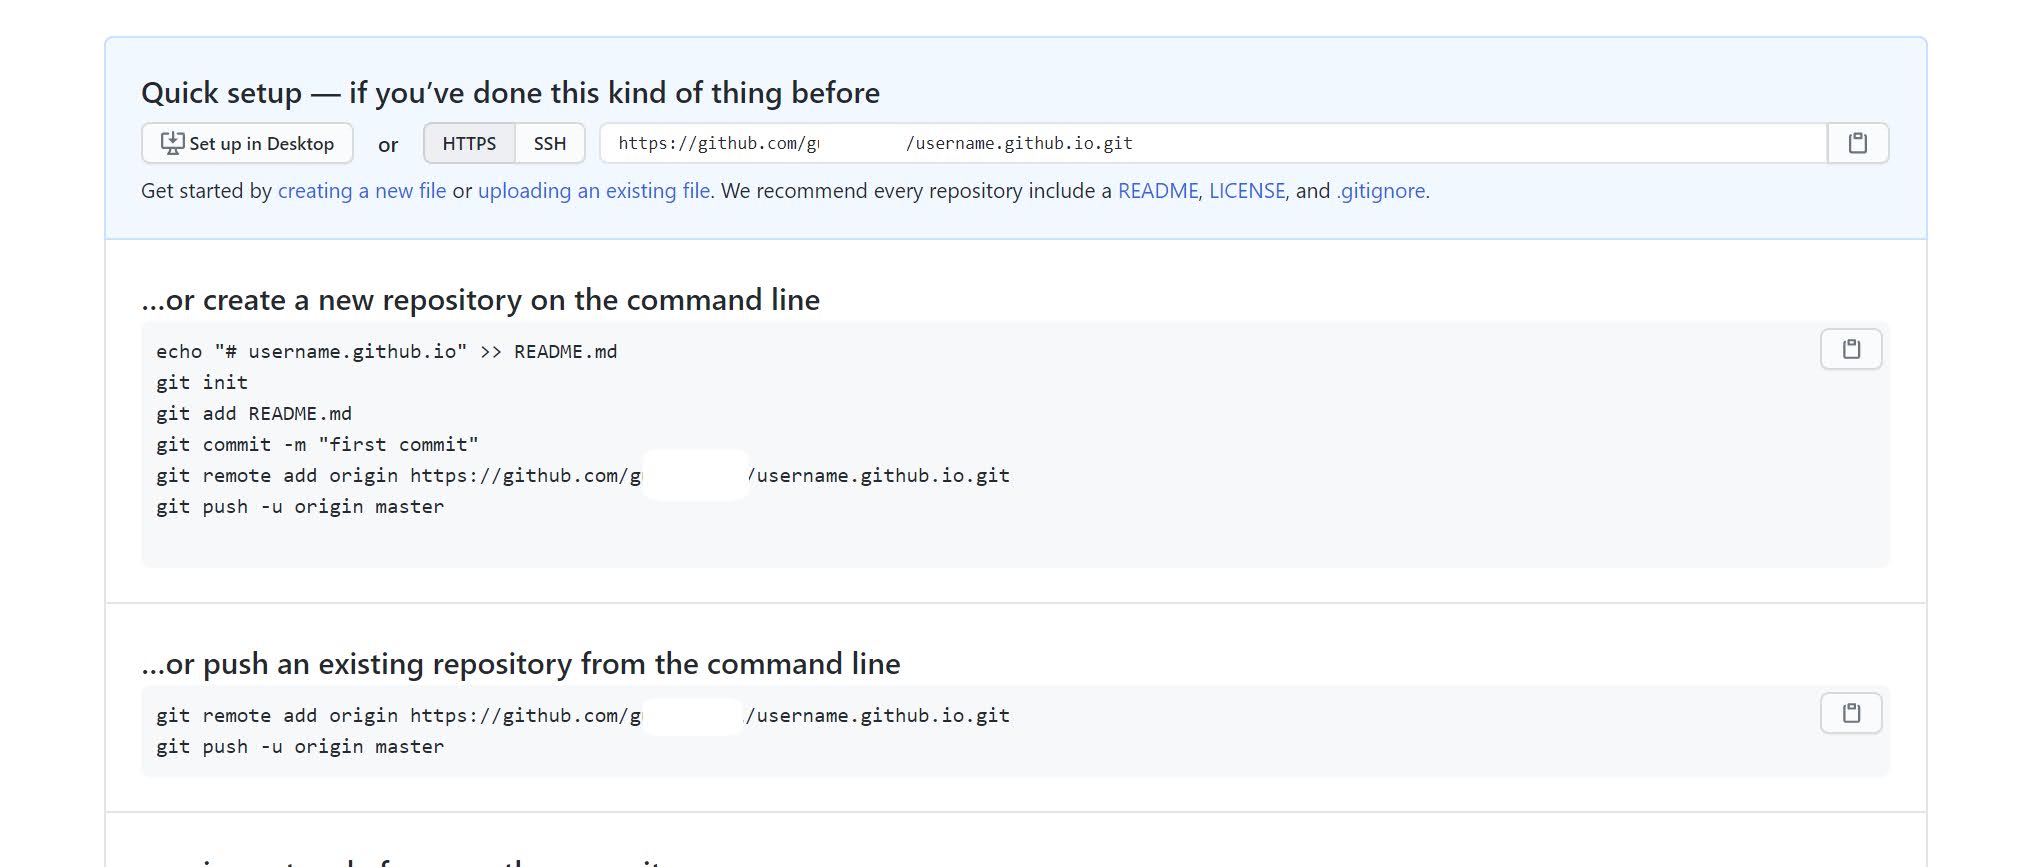Copy the create new repository commands
Screen dimensions: 2025x867
coord(1851,349)
